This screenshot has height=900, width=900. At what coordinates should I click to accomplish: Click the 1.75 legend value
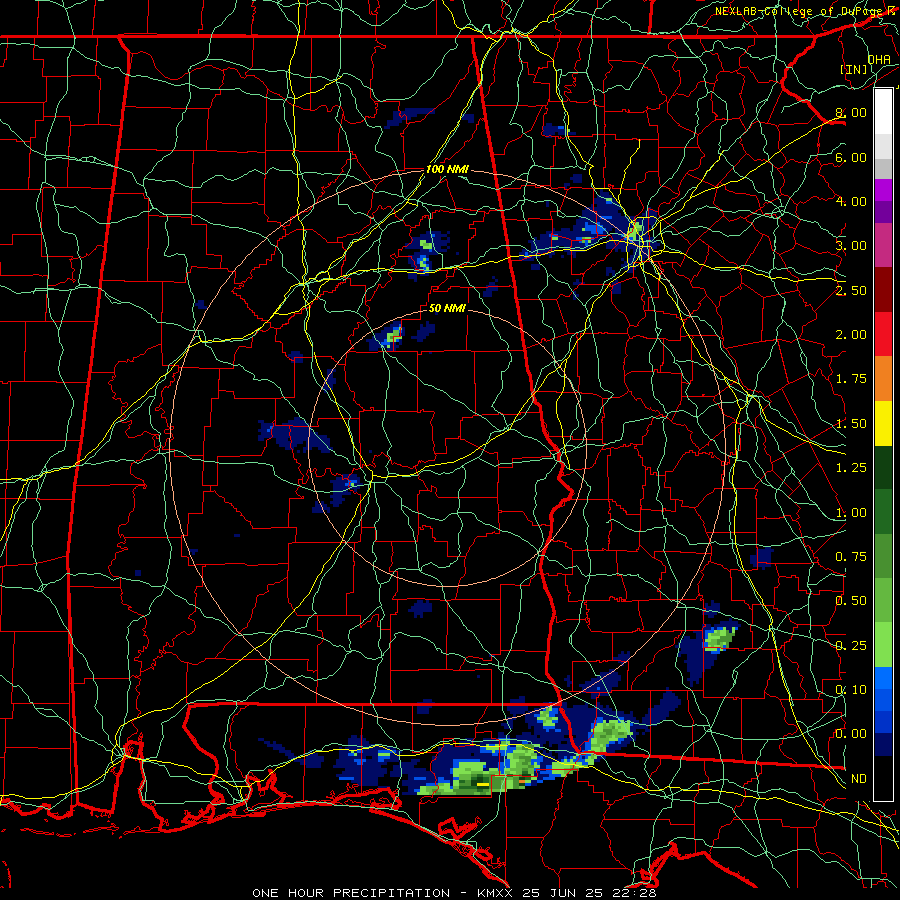pos(851,379)
